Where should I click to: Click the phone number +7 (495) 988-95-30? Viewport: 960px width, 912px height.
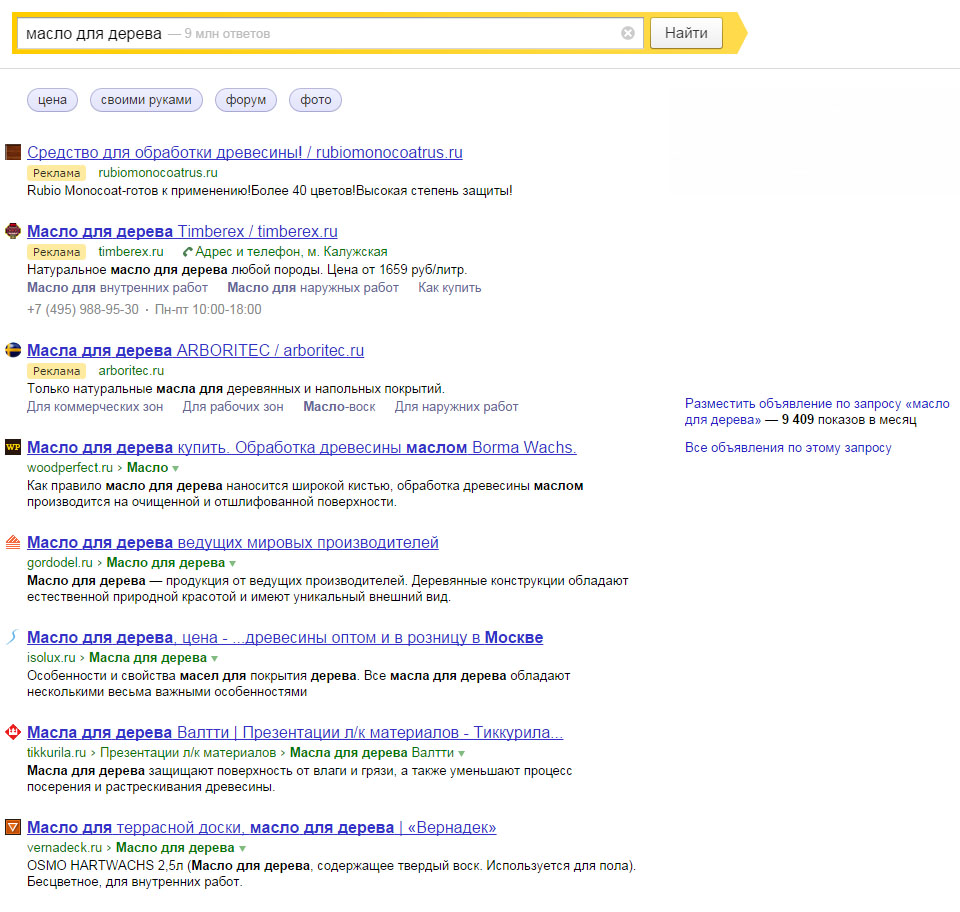click(83, 310)
